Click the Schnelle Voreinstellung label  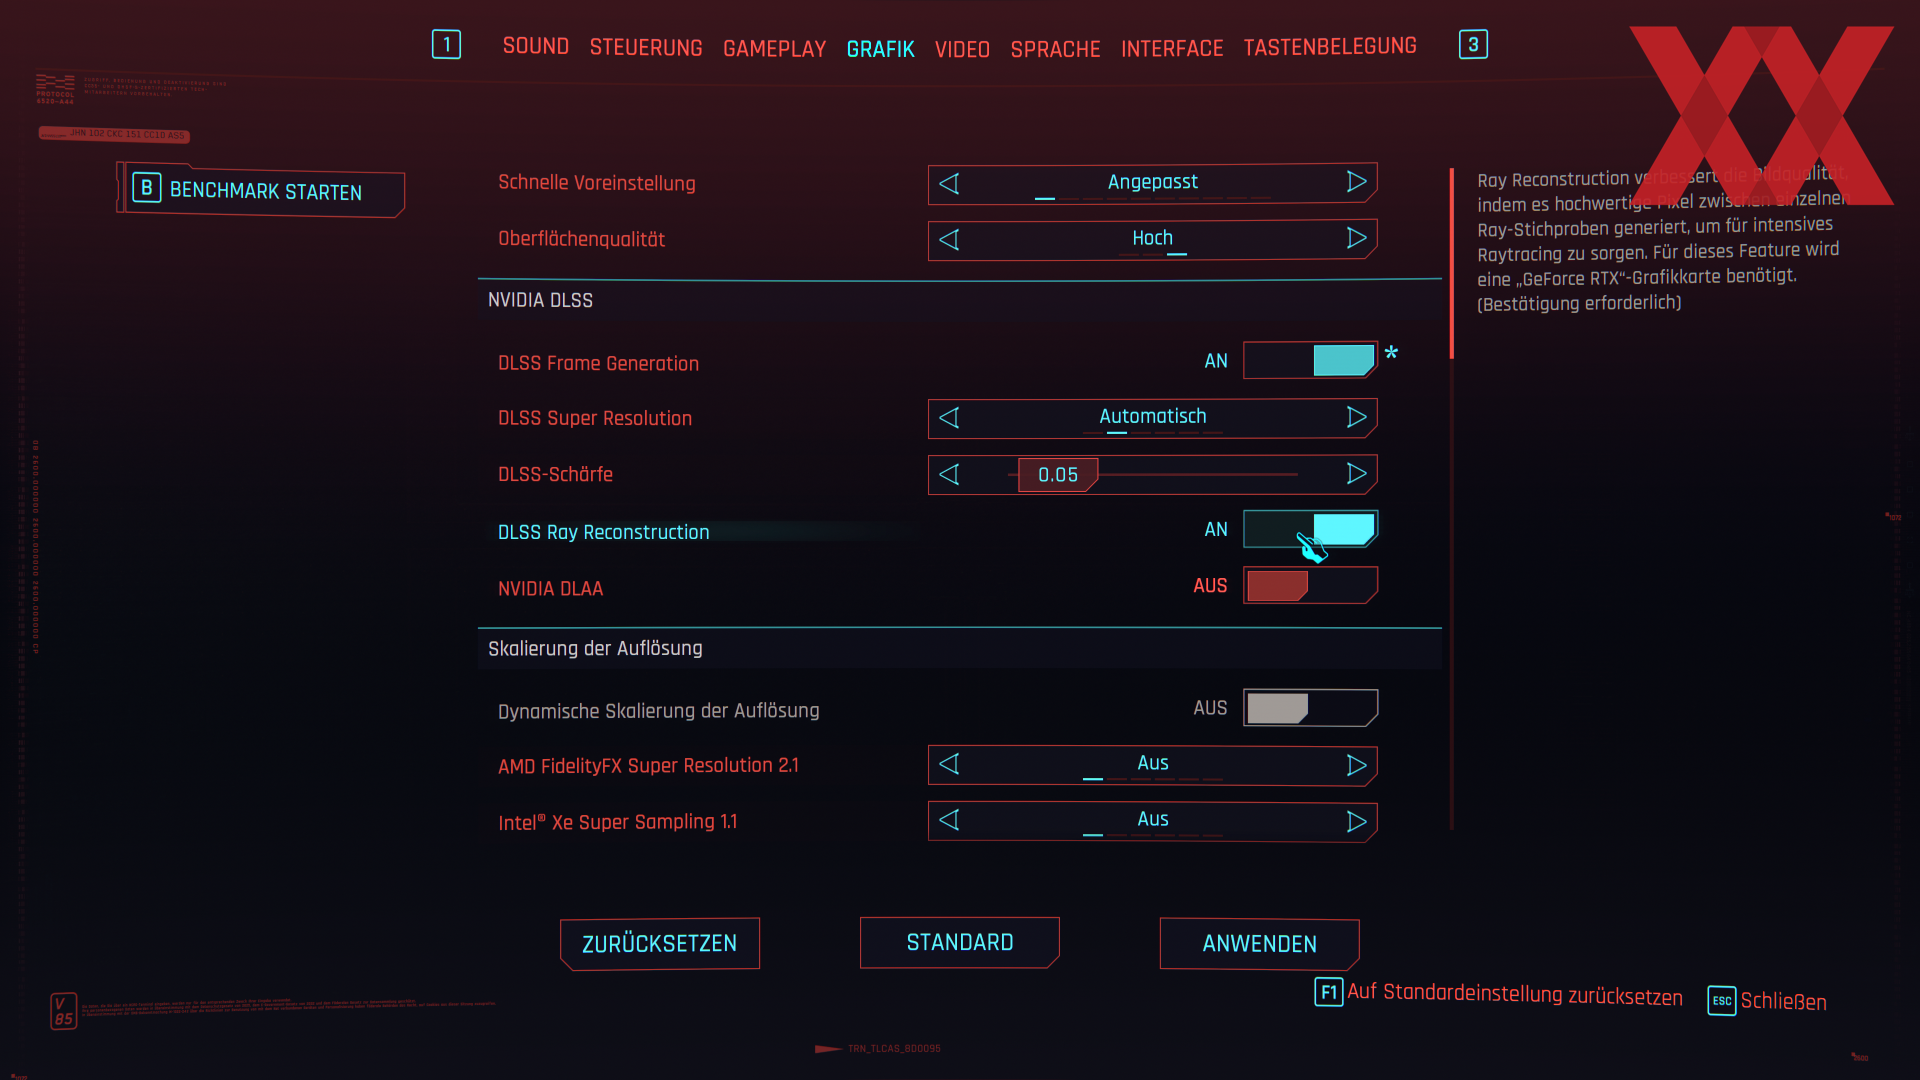pyautogui.click(x=597, y=183)
